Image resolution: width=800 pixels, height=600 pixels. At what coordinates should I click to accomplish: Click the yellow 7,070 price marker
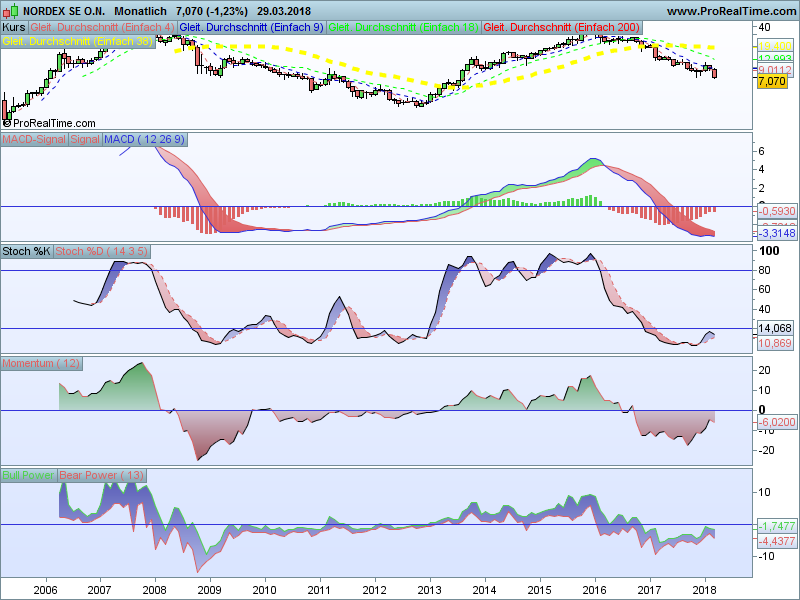[x=772, y=81]
